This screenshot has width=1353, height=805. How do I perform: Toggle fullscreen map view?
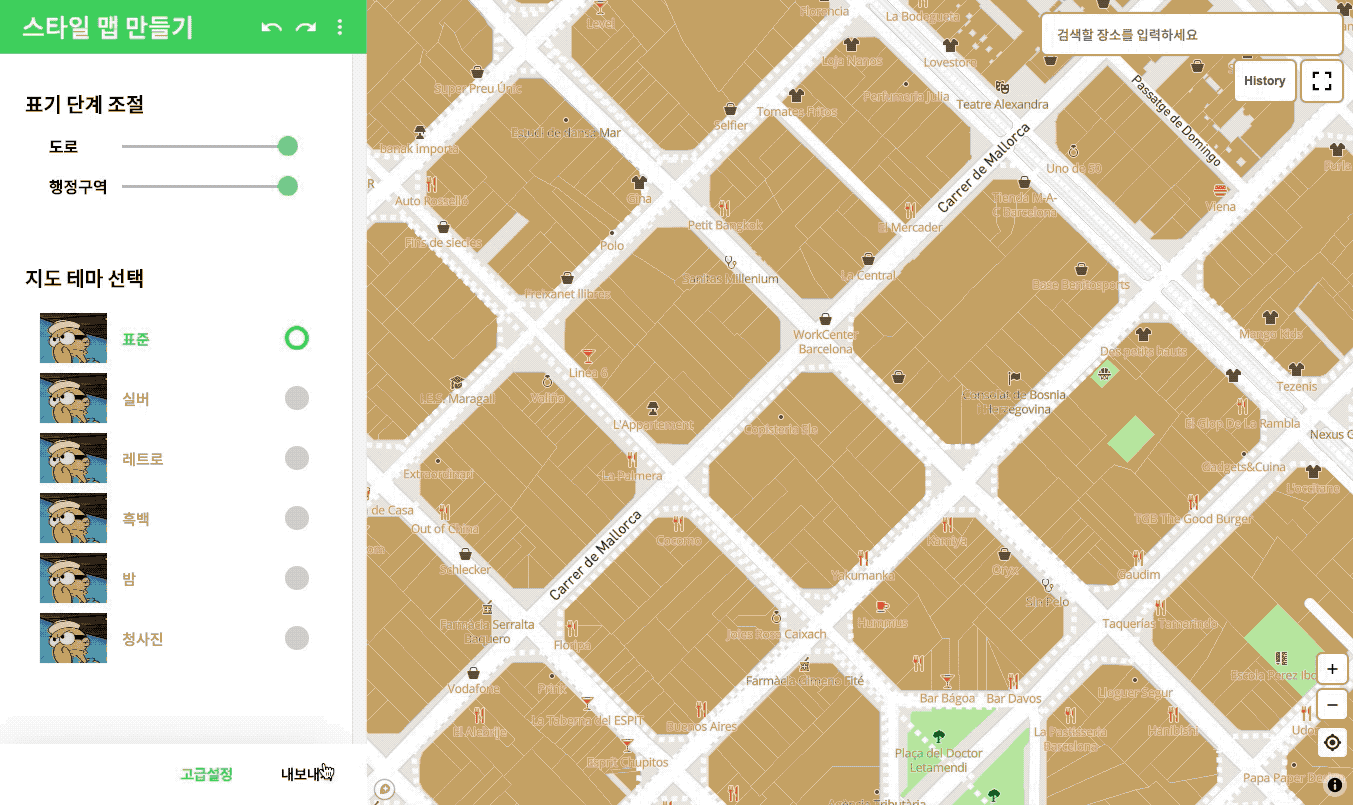pyautogui.click(x=1322, y=81)
